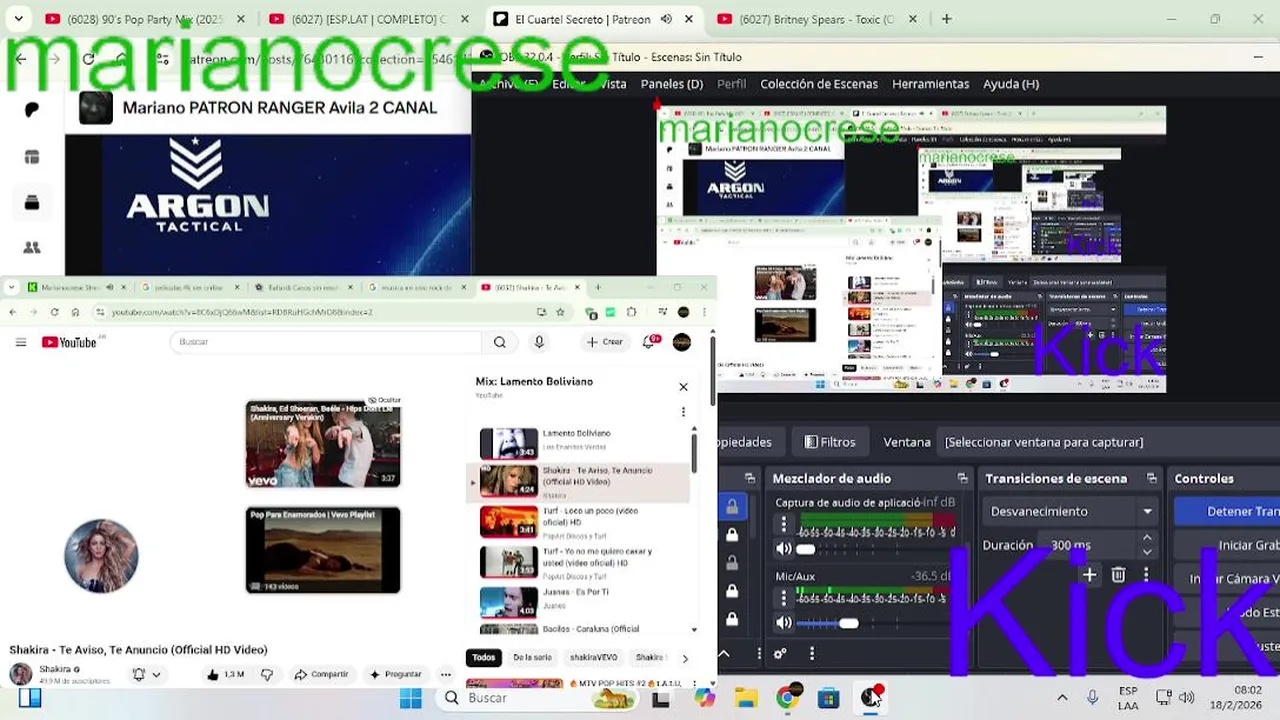
Task: Open transition properties three-dot menu
Action: pos(1146,574)
